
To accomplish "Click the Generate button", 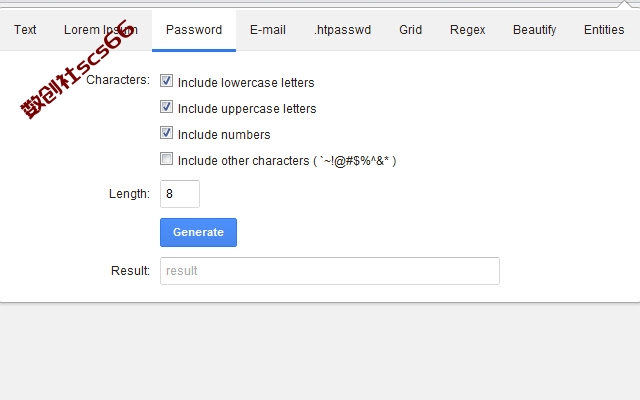I will click(198, 232).
